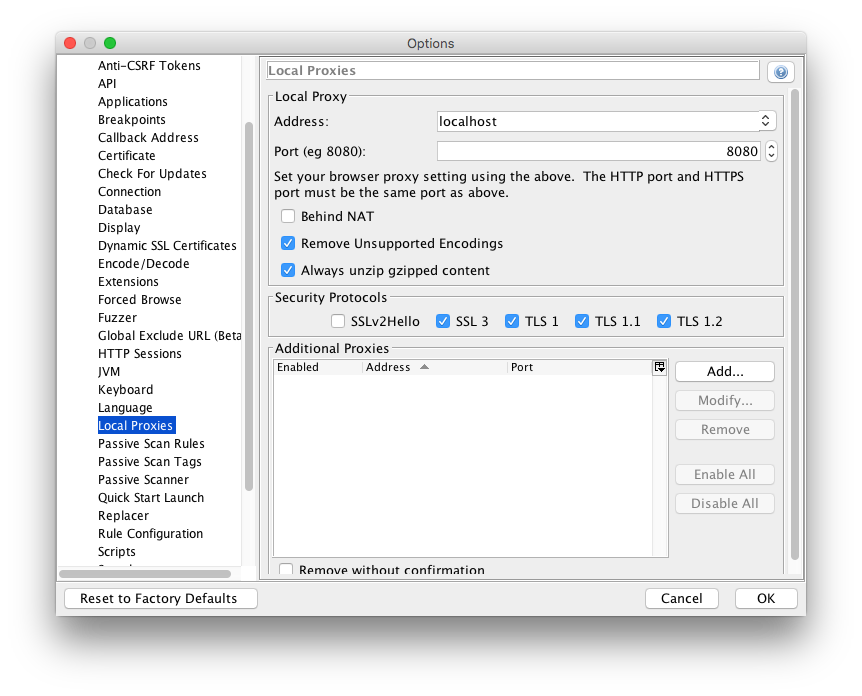Open the Passive Scan Rules section

click(151, 444)
